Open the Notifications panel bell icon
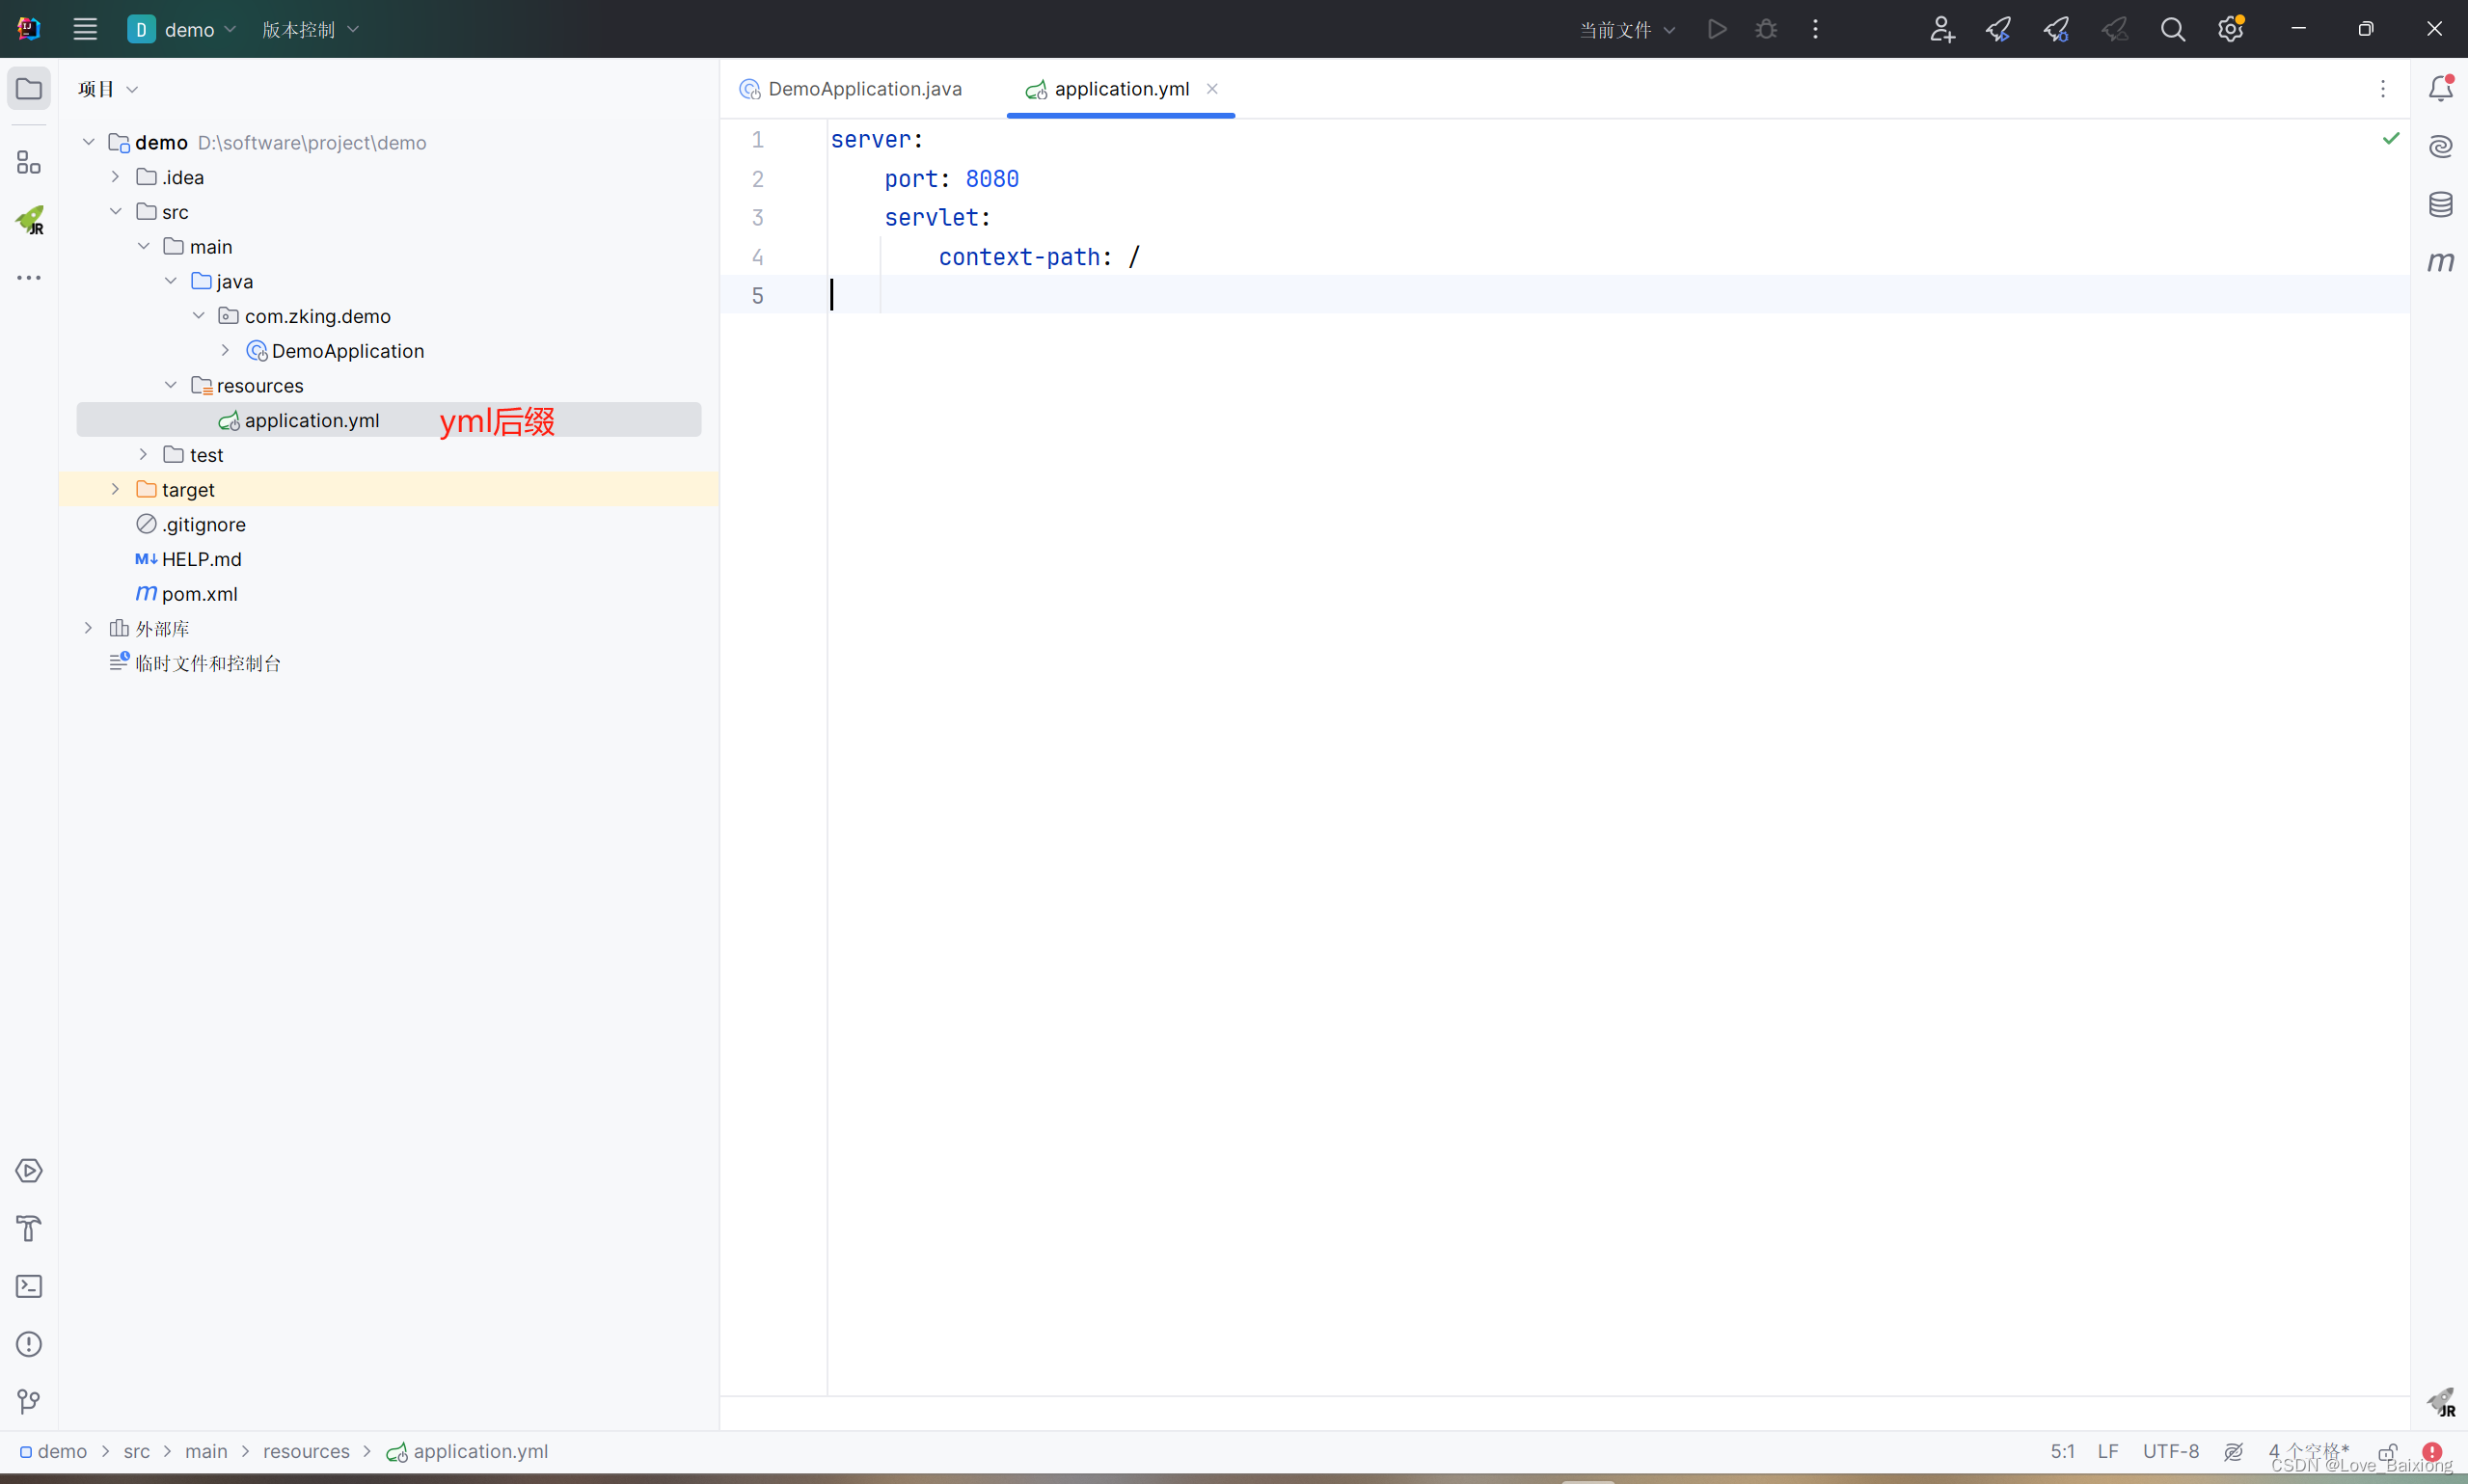This screenshot has height=1484, width=2468. click(x=2440, y=89)
